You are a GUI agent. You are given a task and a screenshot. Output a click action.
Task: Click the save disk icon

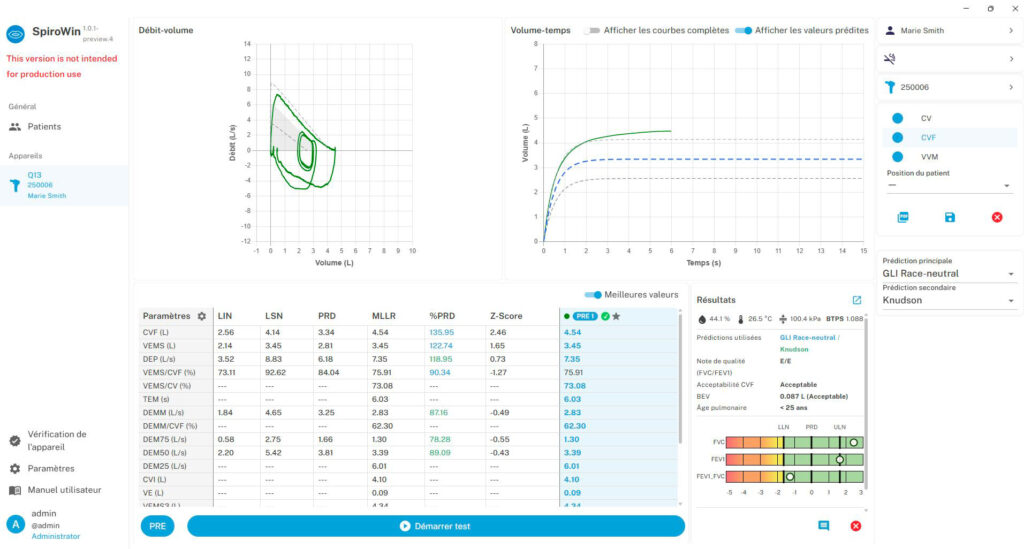pyautogui.click(x=950, y=217)
